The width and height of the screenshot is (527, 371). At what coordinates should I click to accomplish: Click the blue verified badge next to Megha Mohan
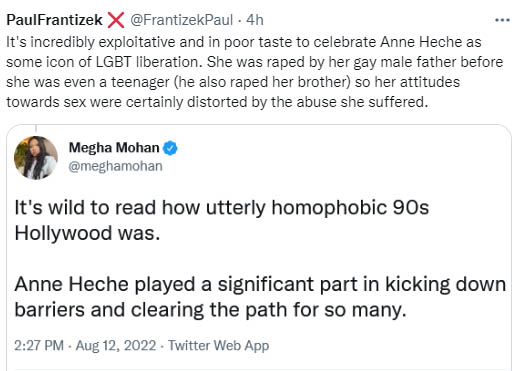click(x=170, y=148)
